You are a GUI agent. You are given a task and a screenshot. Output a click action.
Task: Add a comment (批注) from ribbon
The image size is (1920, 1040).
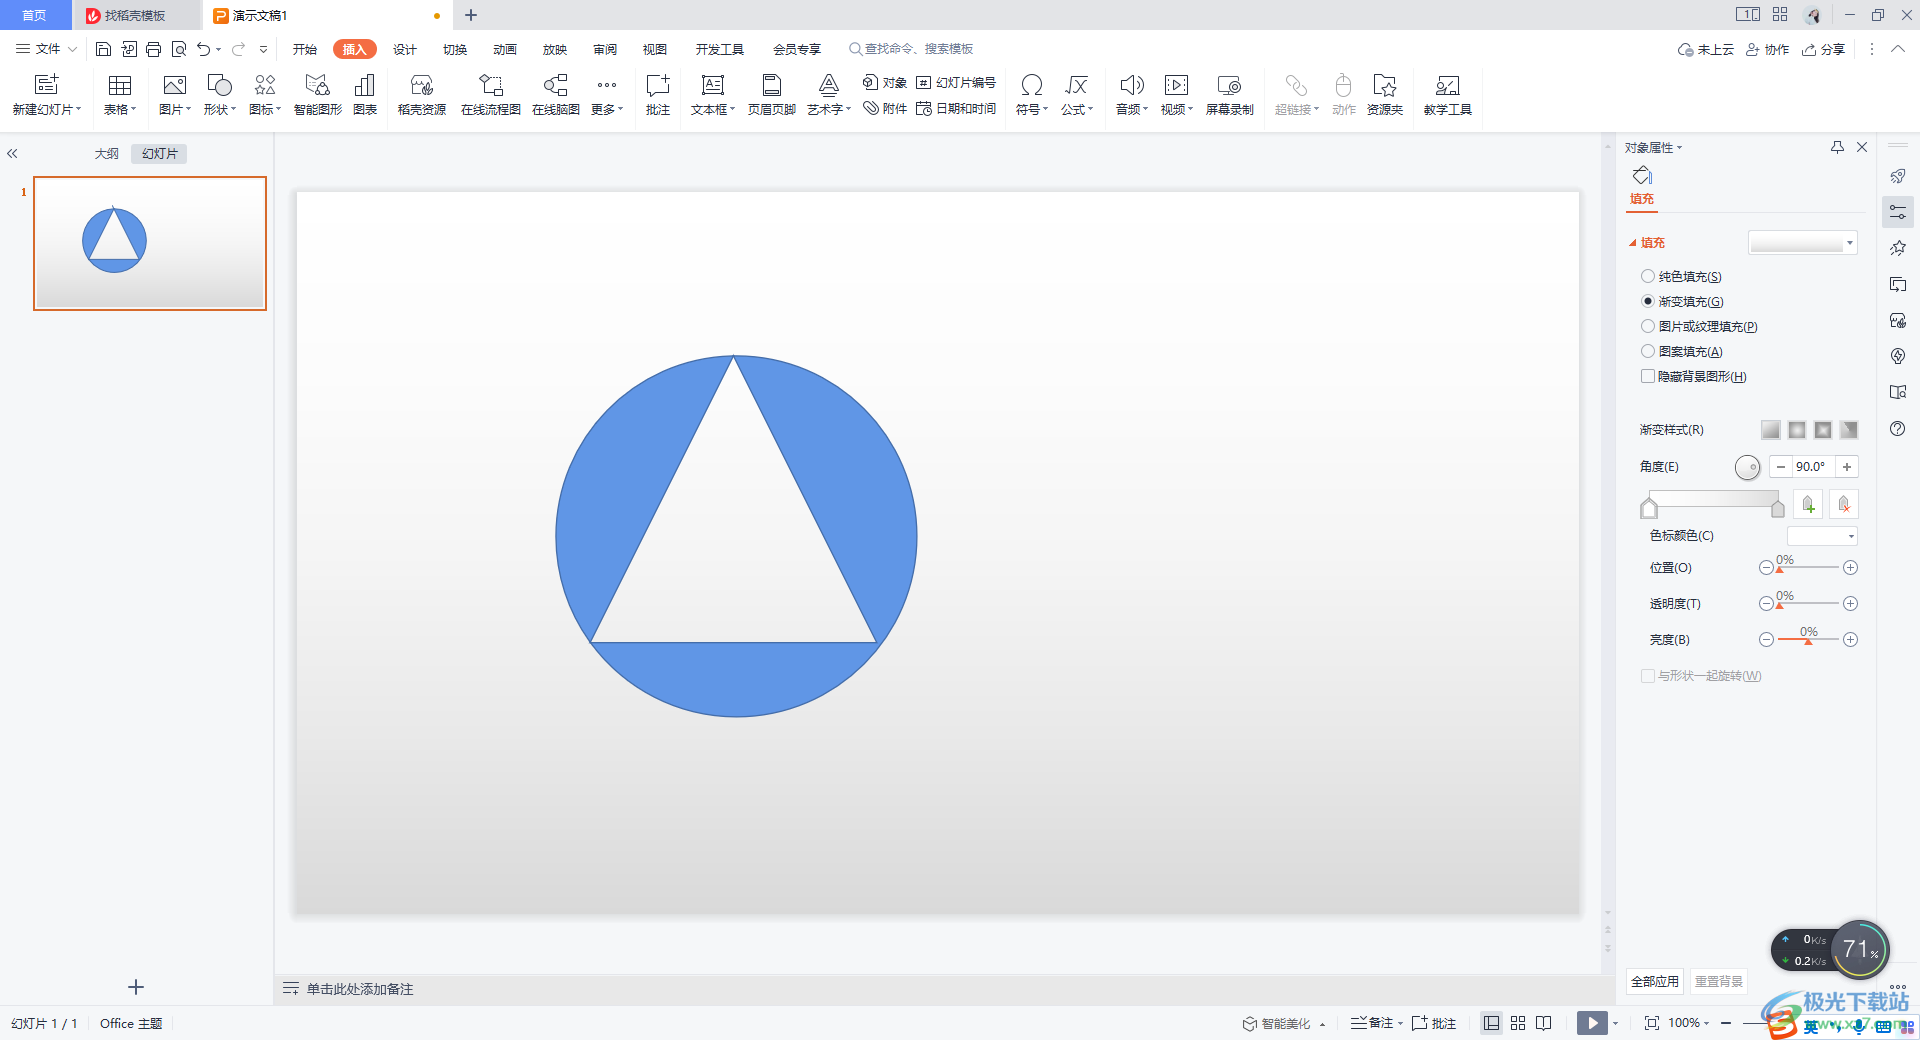[x=658, y=94]
